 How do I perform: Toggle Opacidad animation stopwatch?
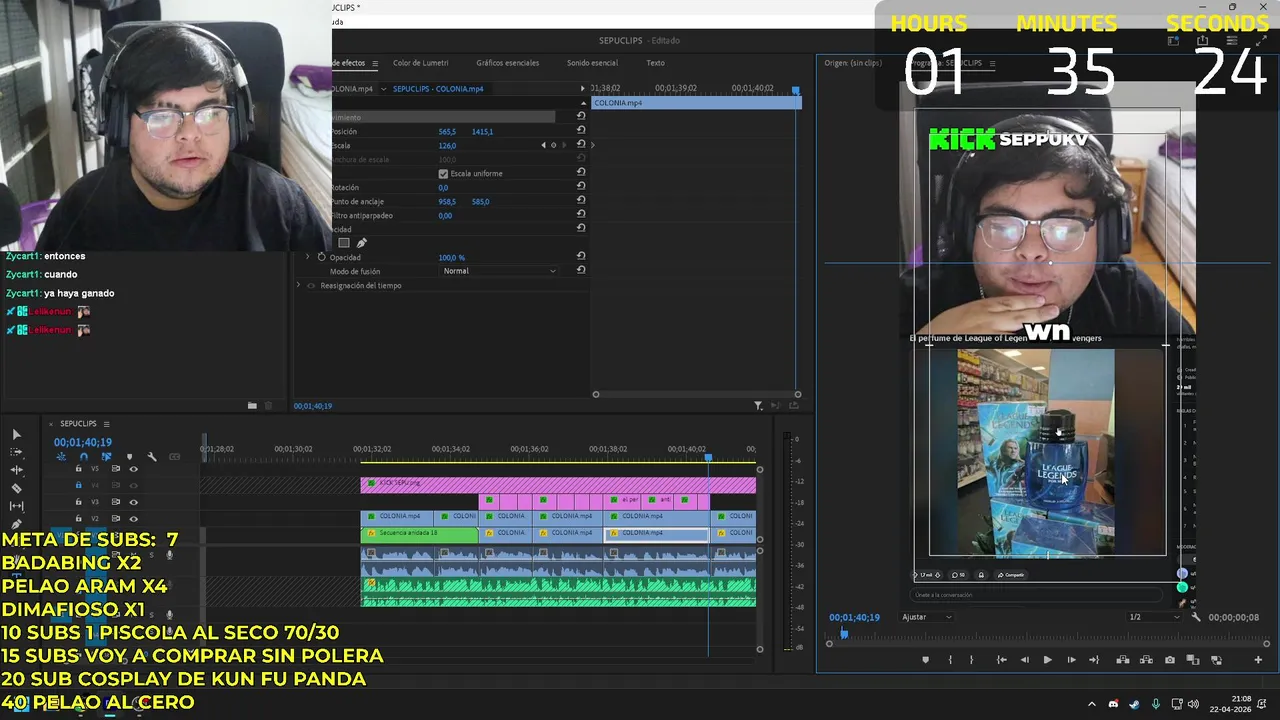point(322,257)
